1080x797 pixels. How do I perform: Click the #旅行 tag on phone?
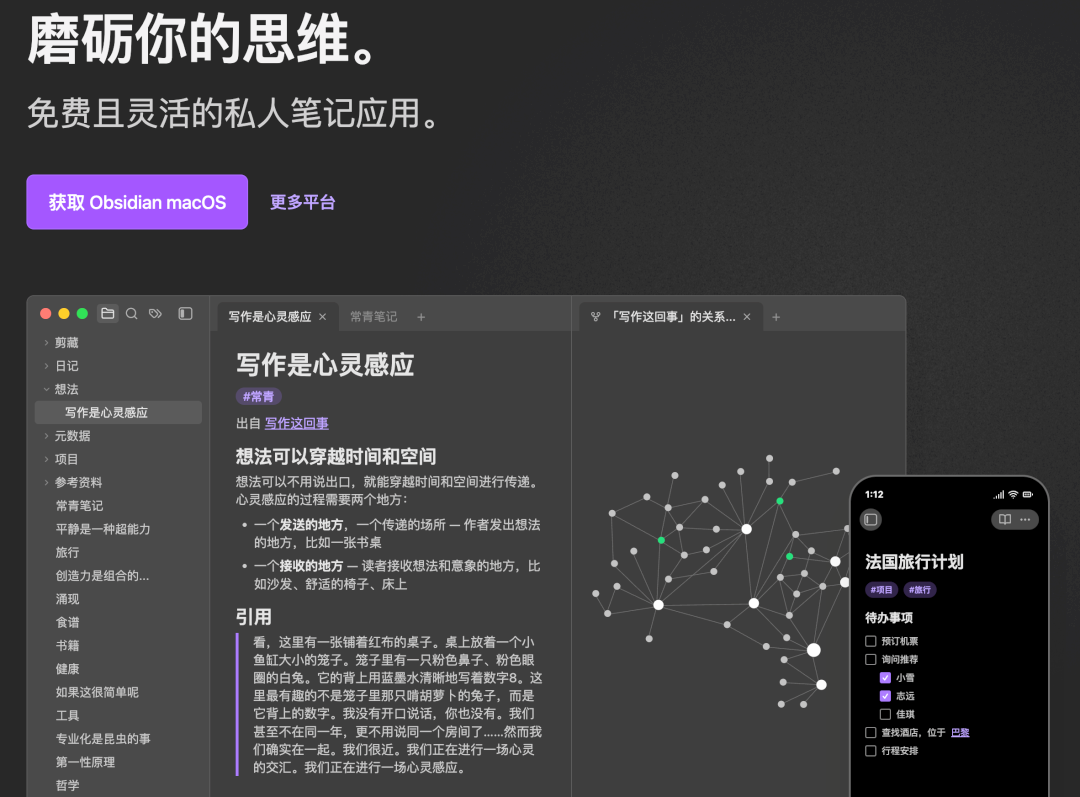click(x=920, y=590)
